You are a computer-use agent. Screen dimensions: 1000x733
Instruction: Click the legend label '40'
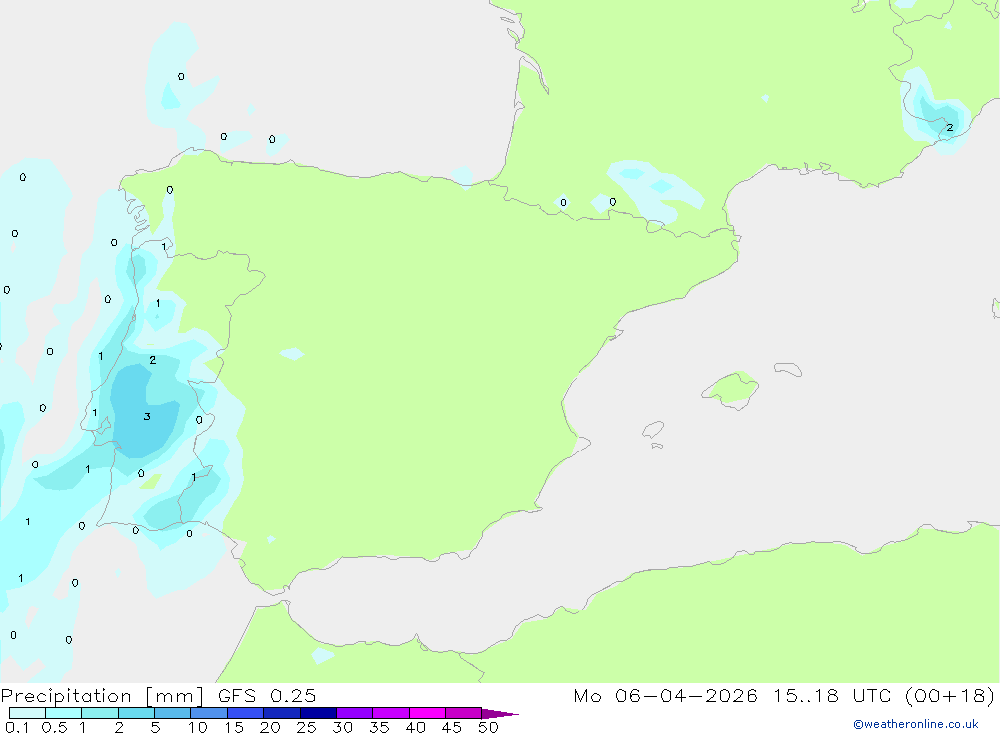click(x=416, y=727)
